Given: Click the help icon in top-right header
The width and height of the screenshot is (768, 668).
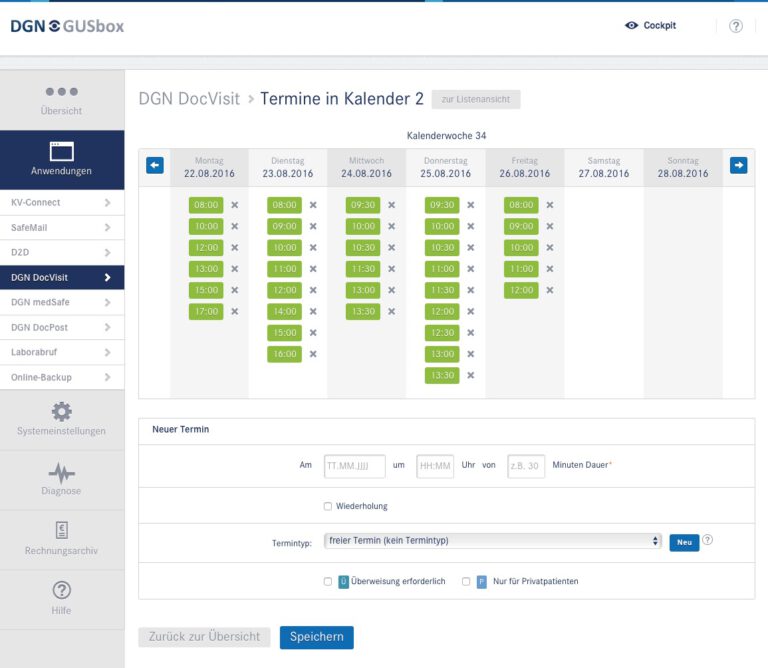Looking at the screenshot, I should pos(736,26).
